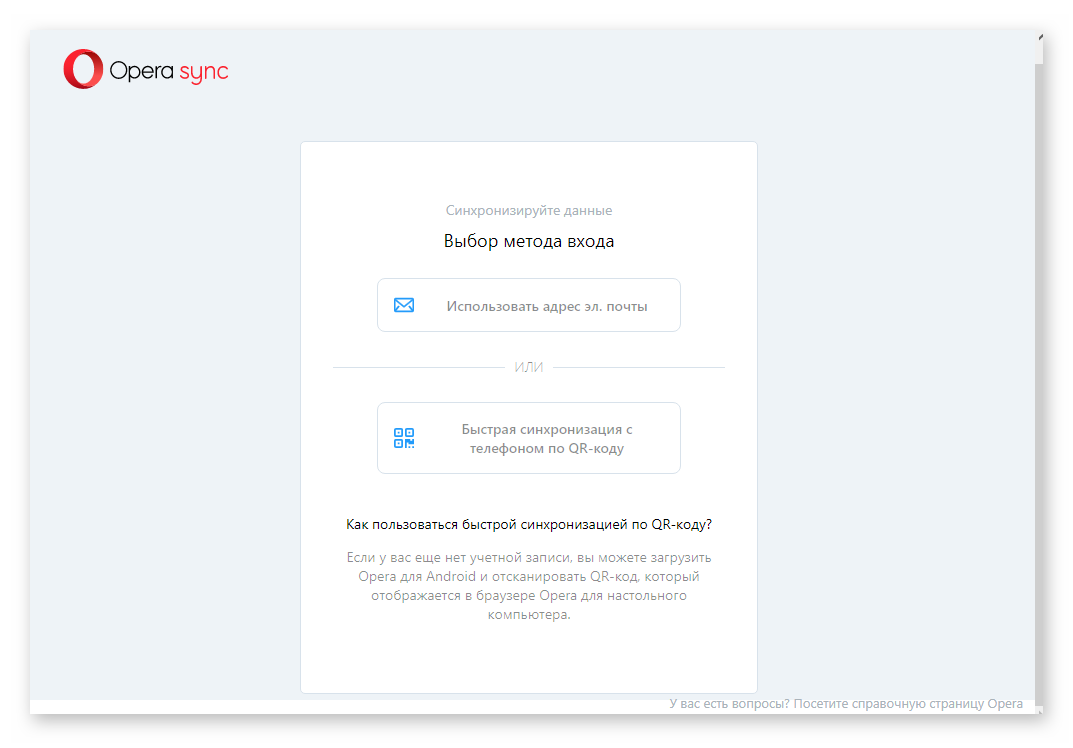Click the red Opera "O" logo
This screenshot has height=748, width=1073.
pos(83,70)
